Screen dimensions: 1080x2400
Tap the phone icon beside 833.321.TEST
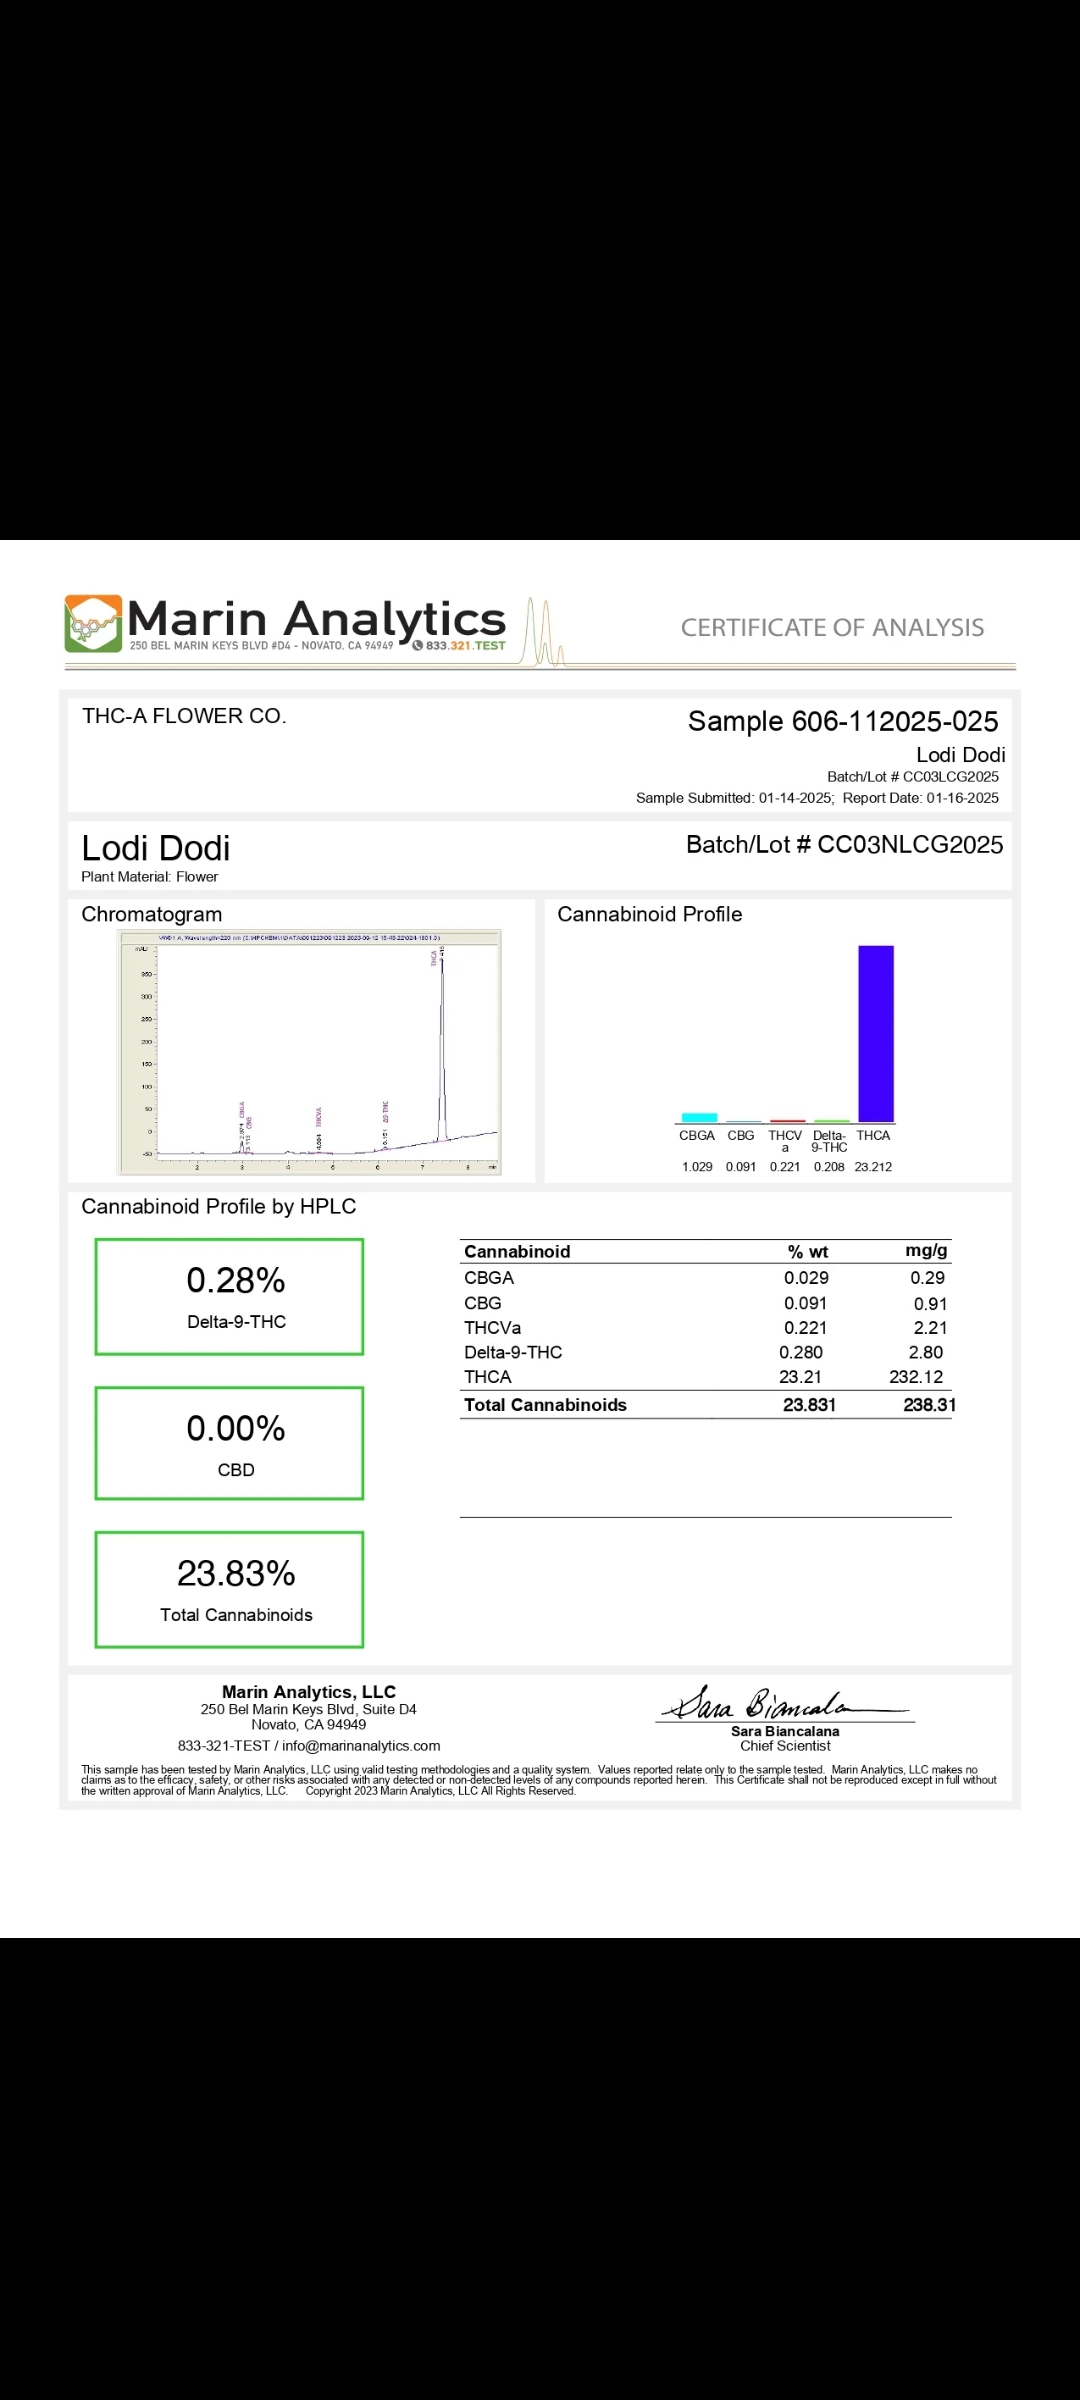point(417,645)
